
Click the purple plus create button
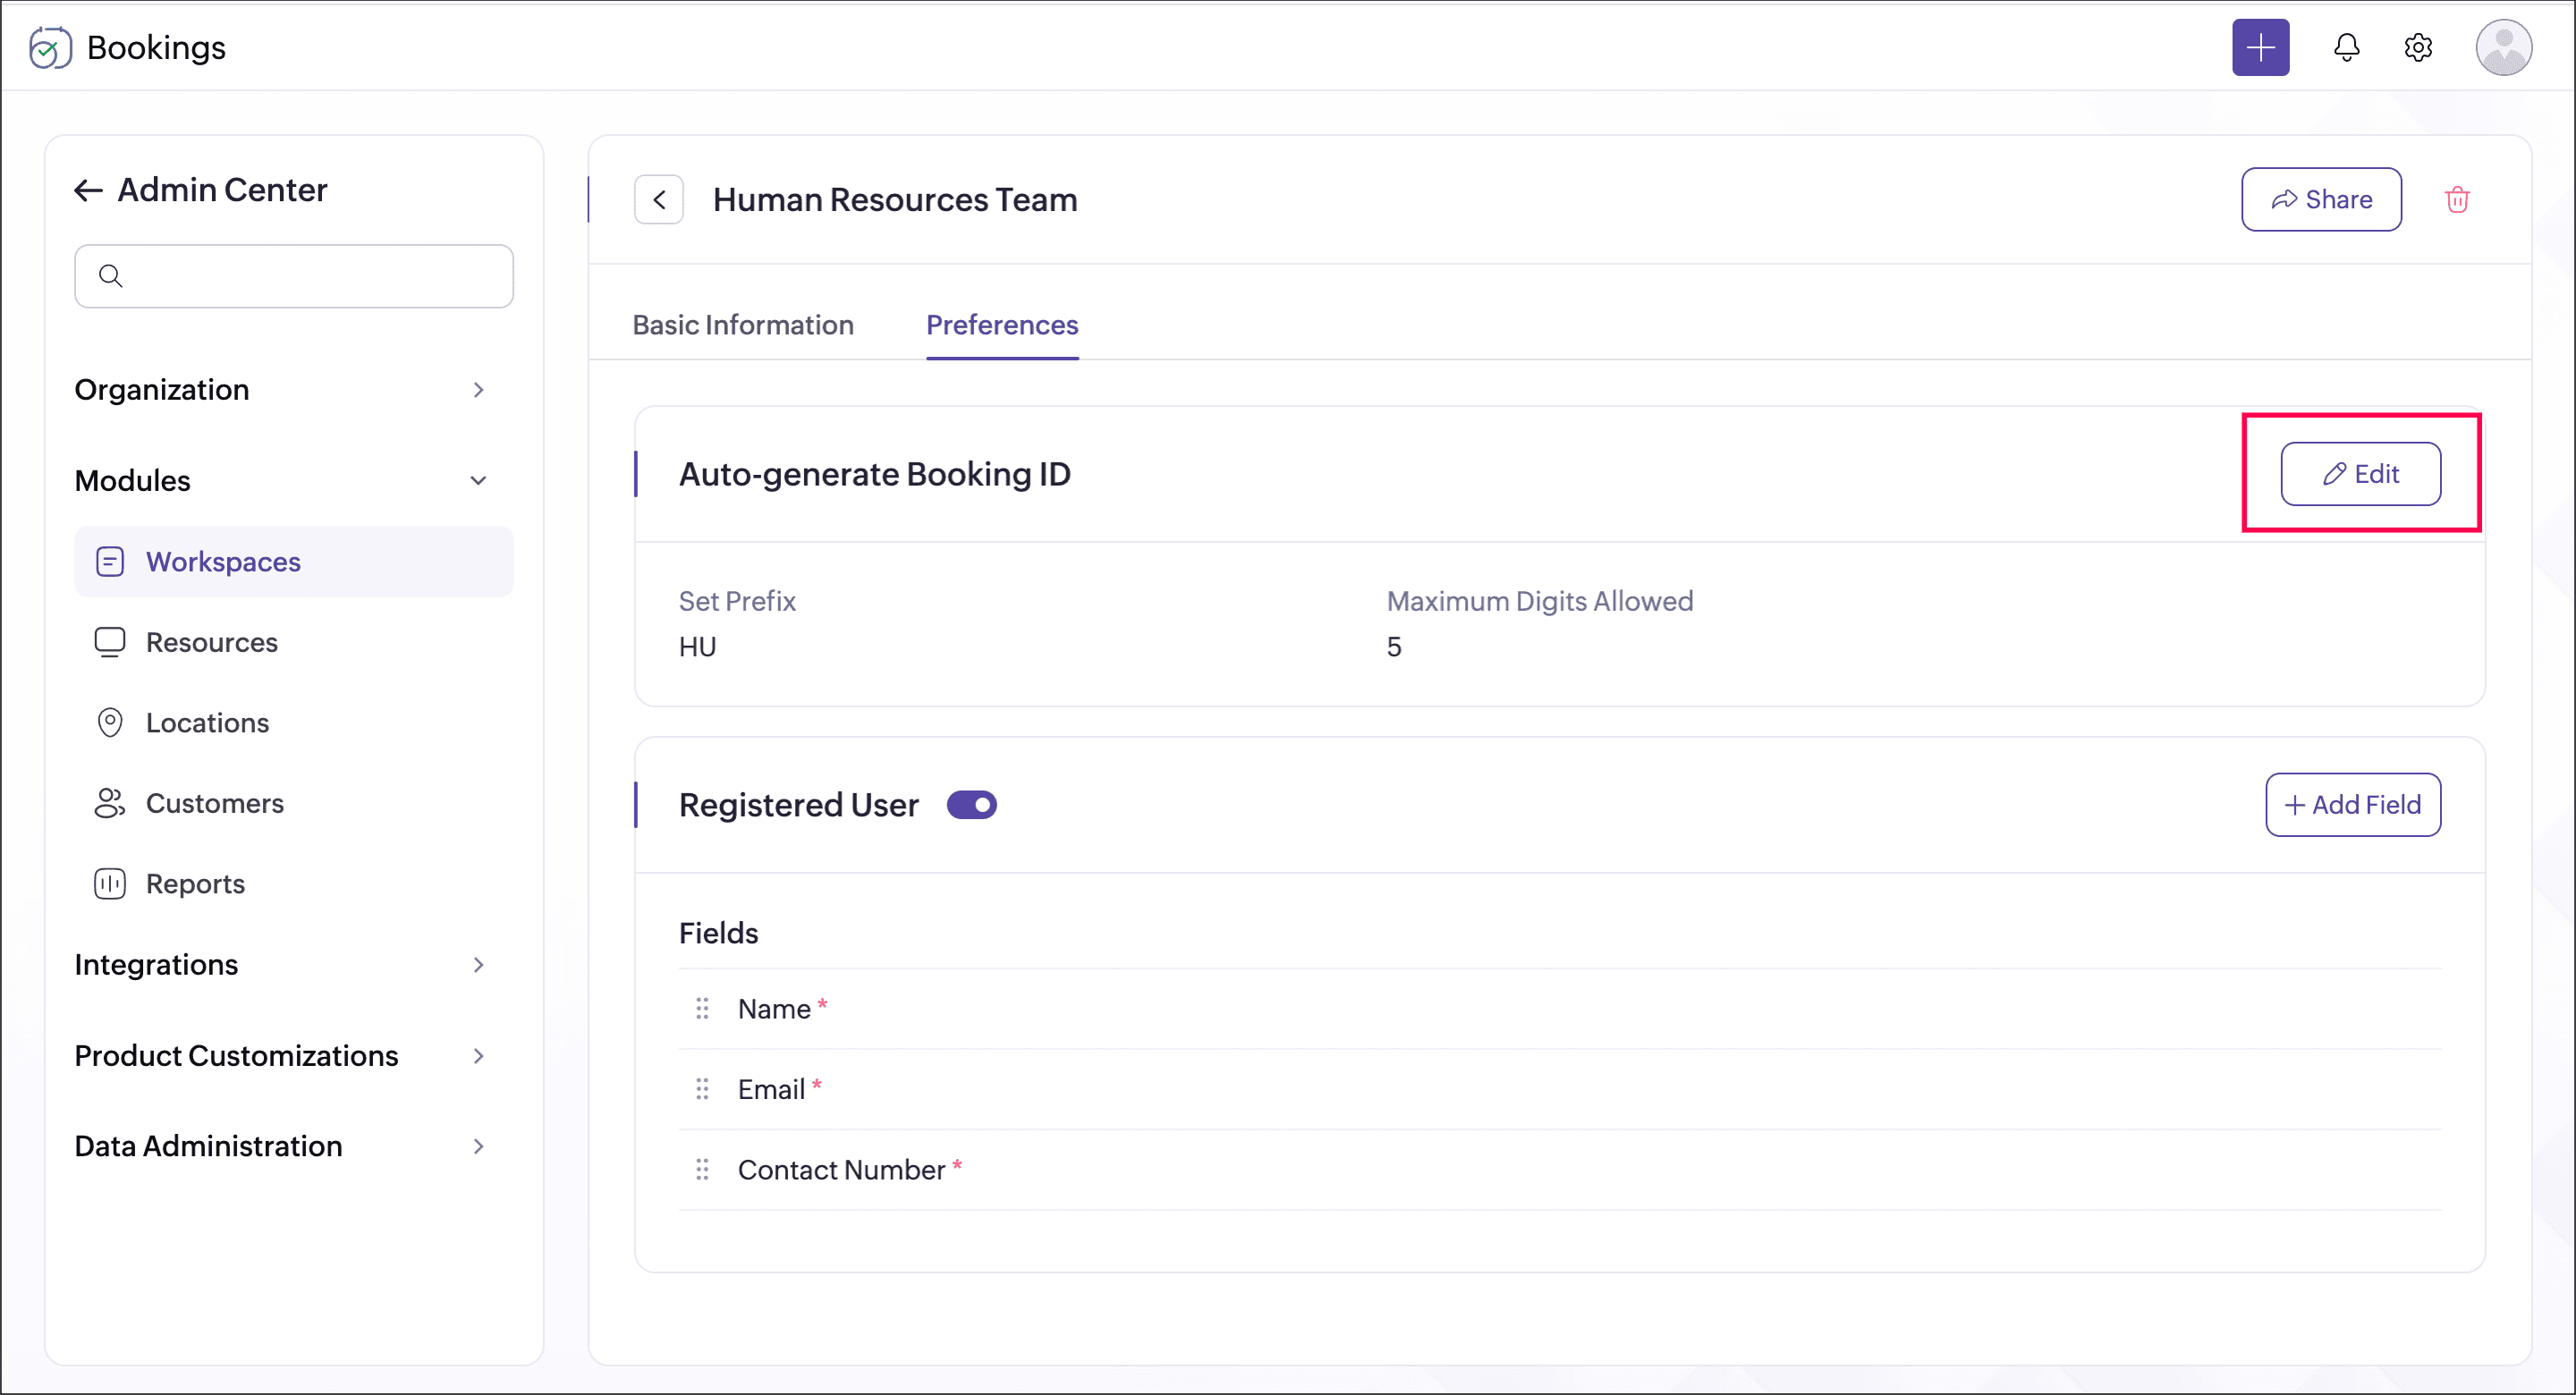(x=2260, y=47)
